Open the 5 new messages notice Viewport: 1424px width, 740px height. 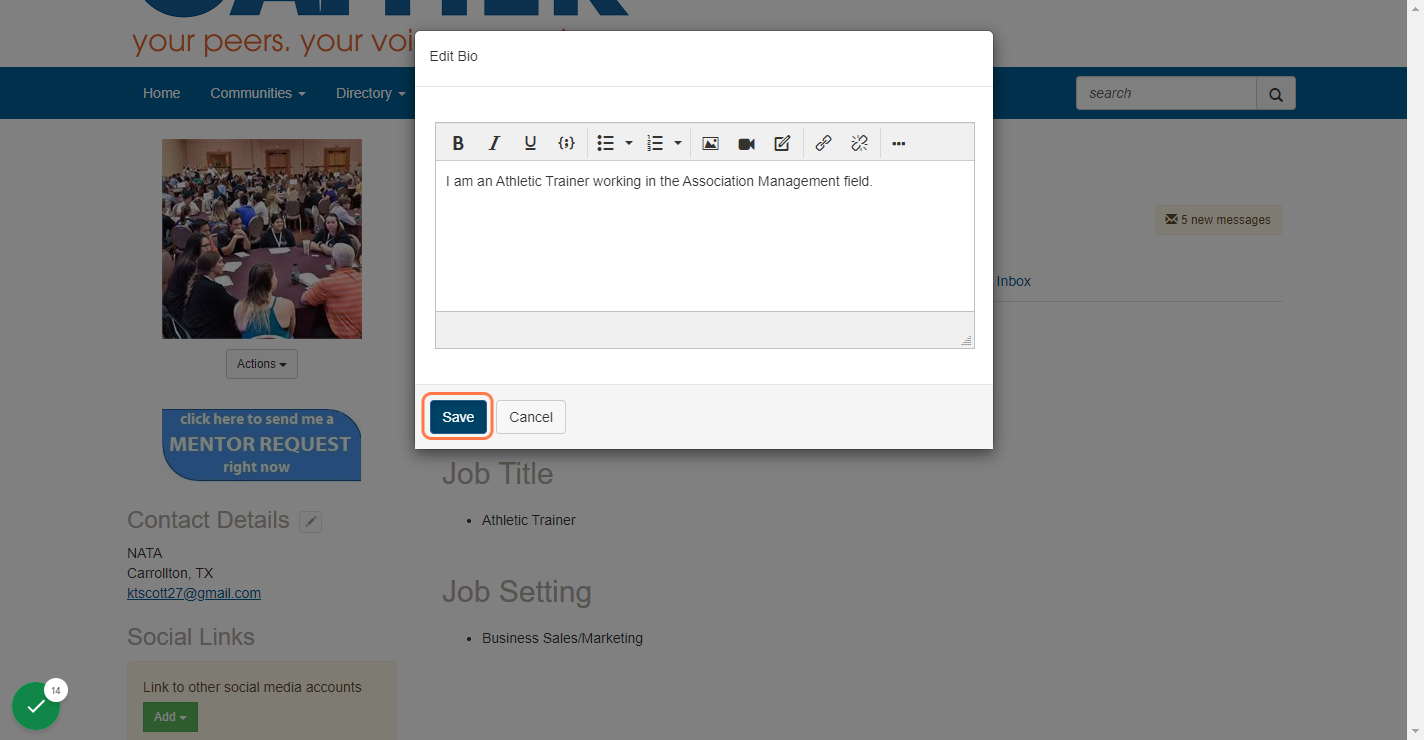coord(1218,220)
